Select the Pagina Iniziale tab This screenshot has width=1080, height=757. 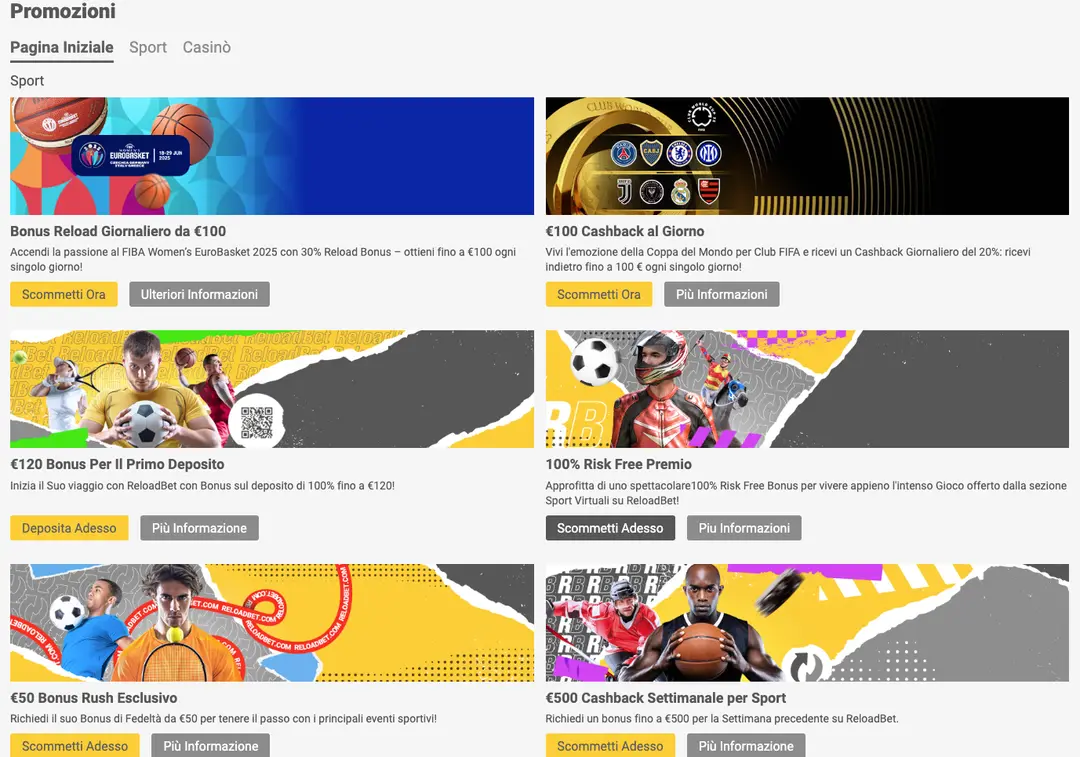[x=62, y=47]
